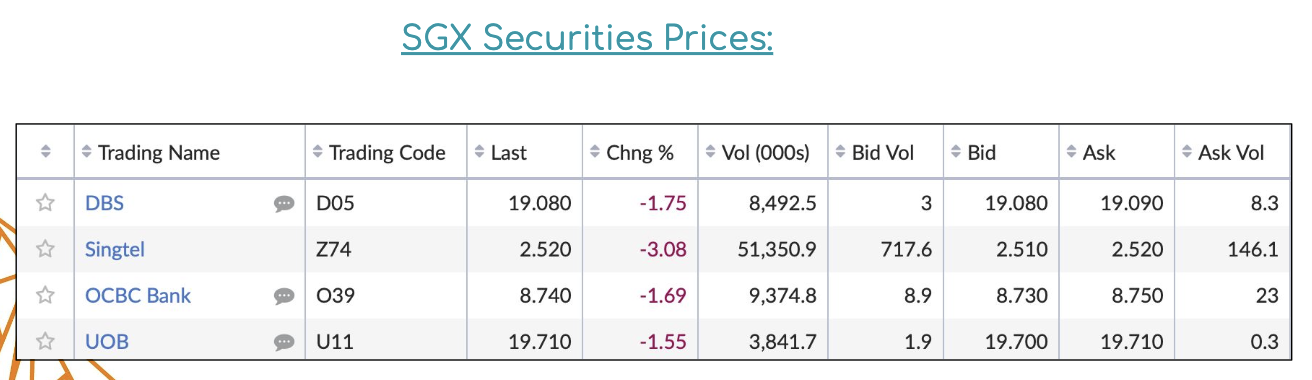Image resolution: width=1312 pixels, height=380 pixels.
Task: Click the SGX Securities Prices heading link
Action: 587,38
